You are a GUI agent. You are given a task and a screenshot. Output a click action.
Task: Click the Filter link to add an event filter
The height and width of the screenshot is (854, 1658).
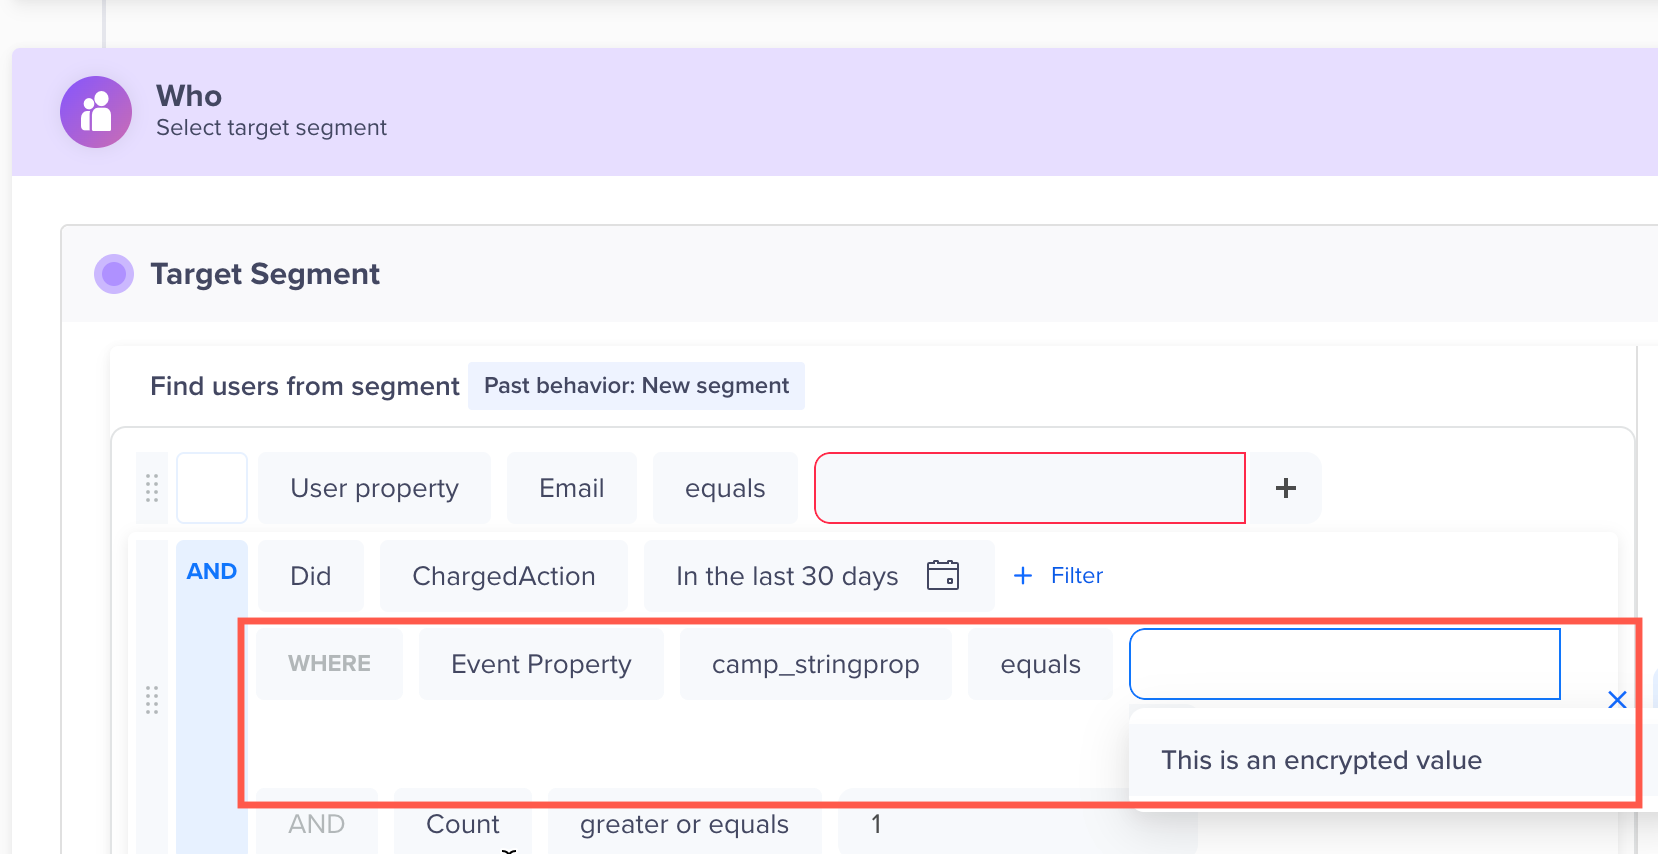click(1077, 575)
